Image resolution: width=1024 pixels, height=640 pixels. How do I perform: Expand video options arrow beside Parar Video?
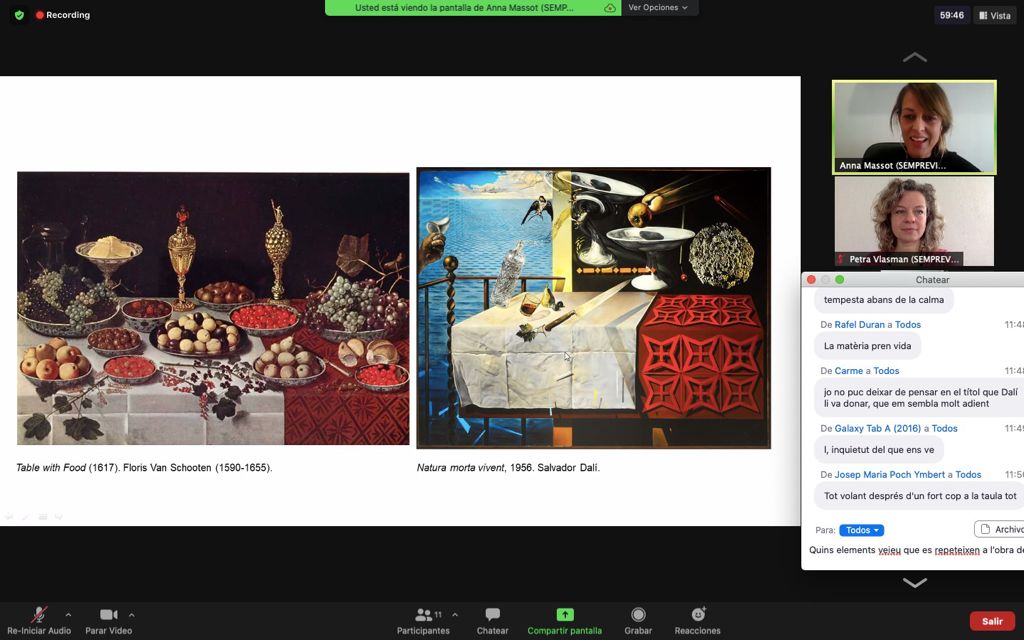tap(131, 615)
